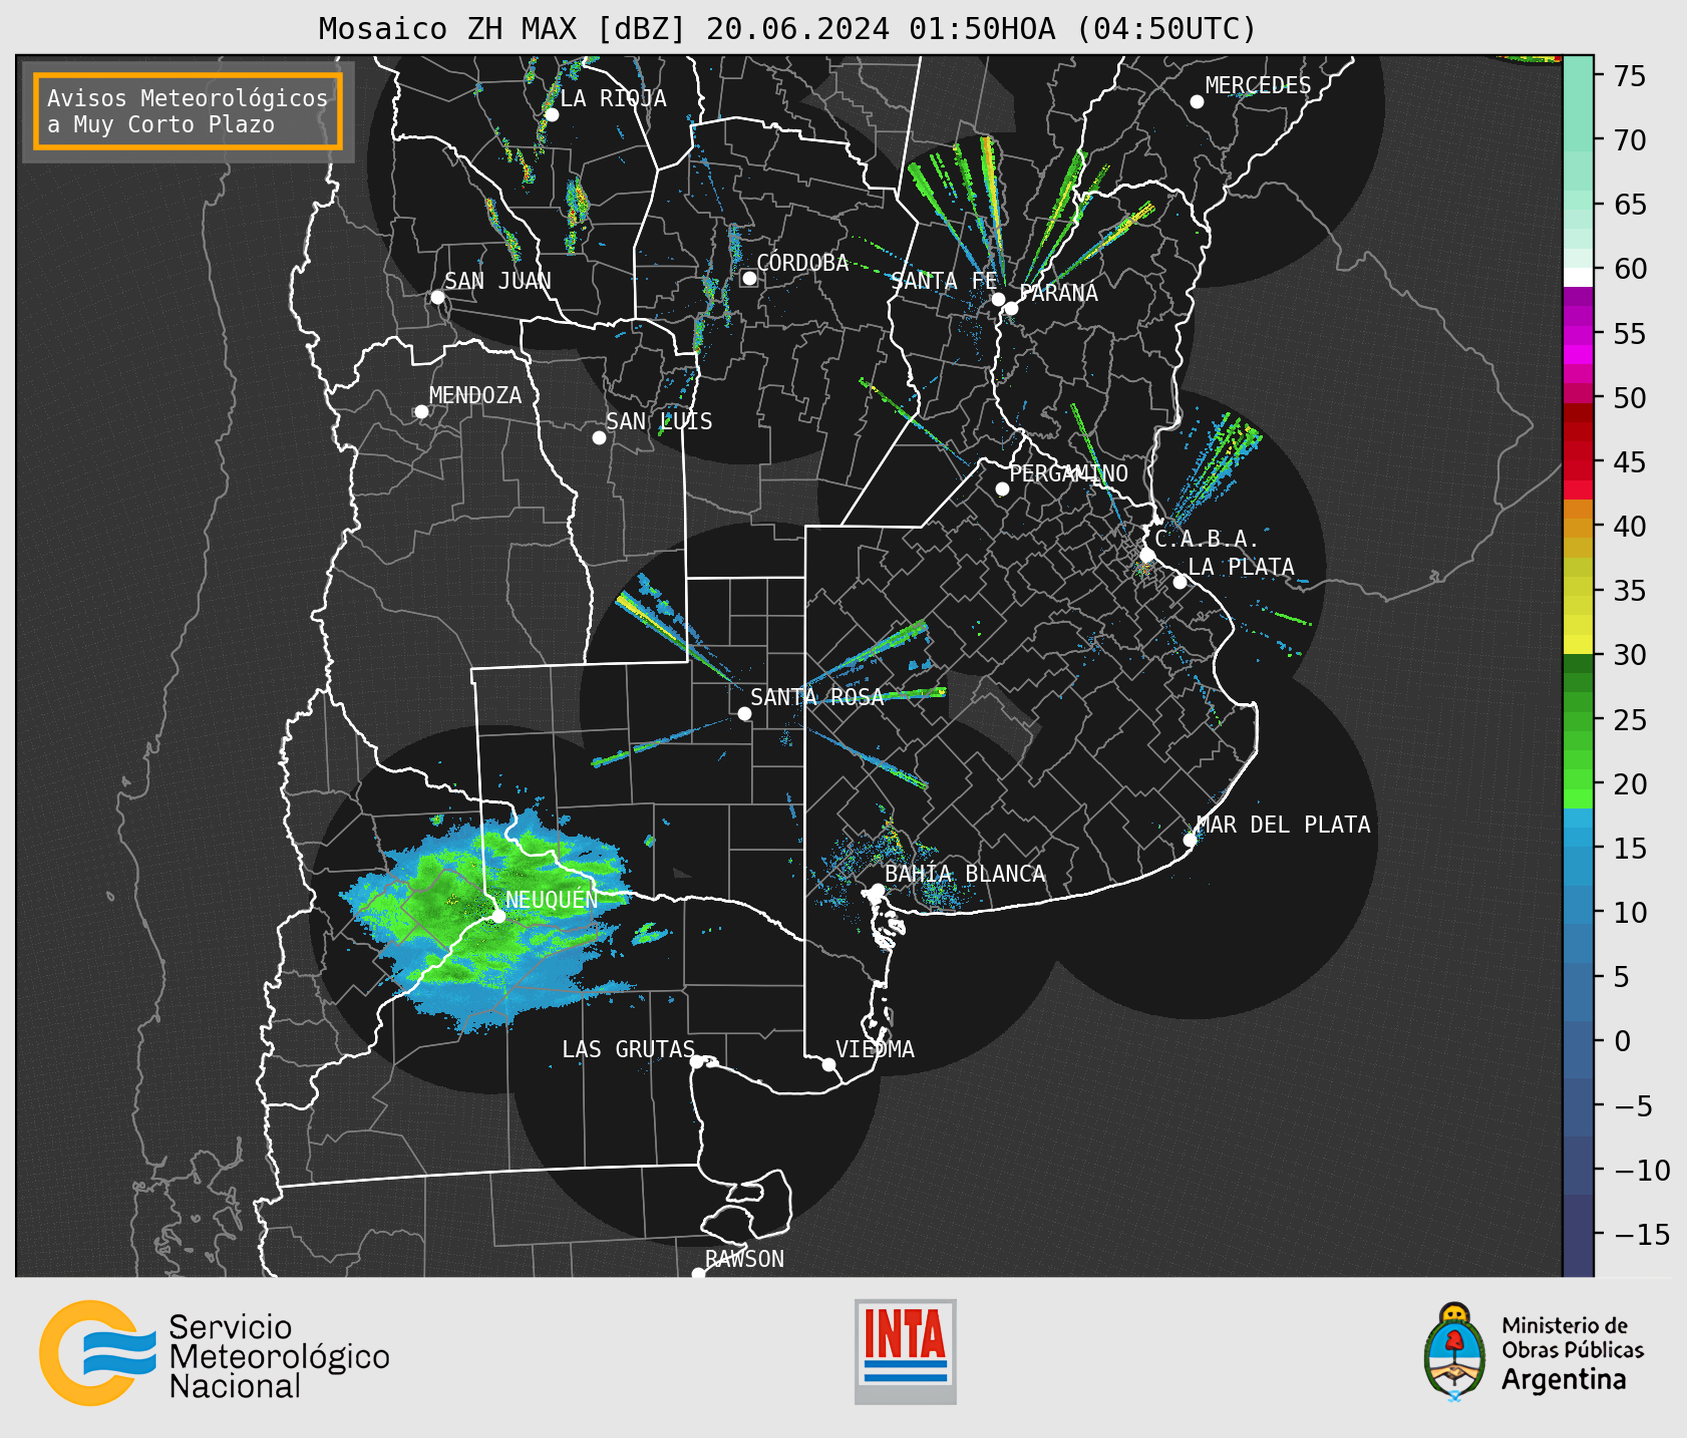Click the Santa Fe city marker

998,299
